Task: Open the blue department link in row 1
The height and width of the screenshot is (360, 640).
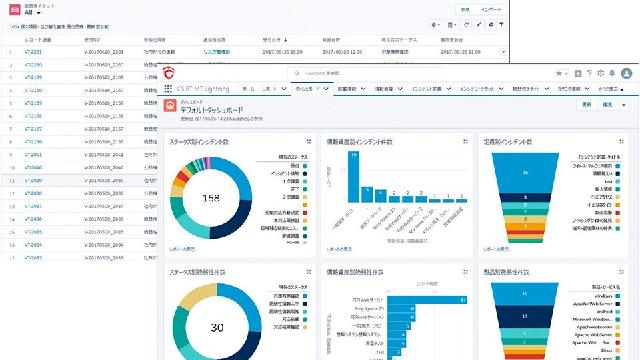Action: tap(216, 52)
